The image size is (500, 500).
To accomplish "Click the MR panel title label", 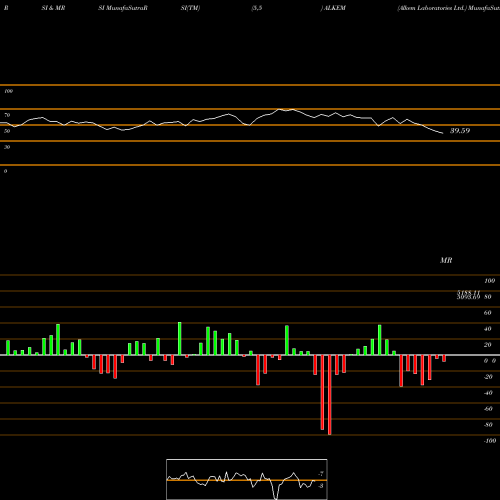I will [446, 260].
